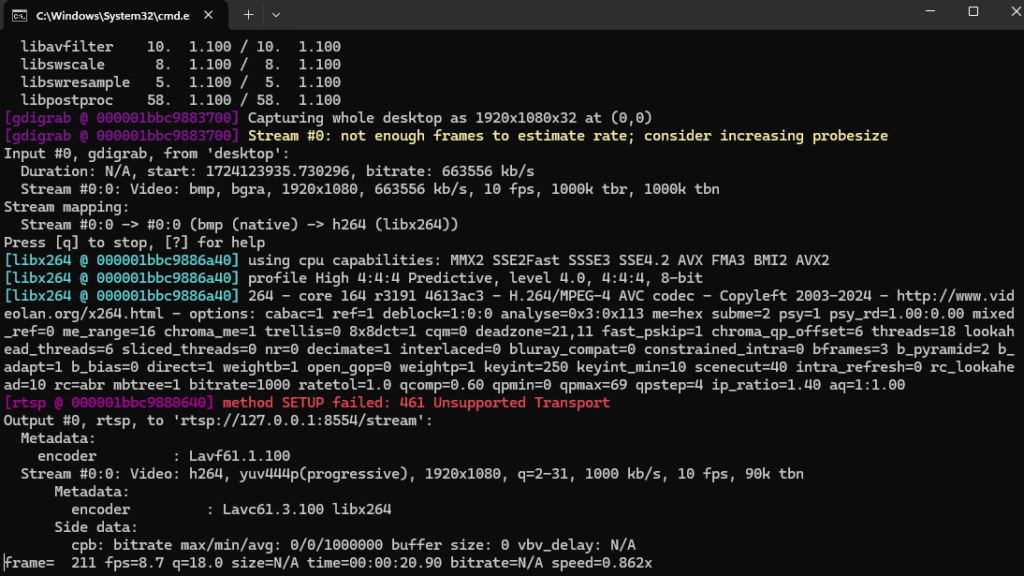Maximize the terminal window
The height and width of the screenshot is (576, 1024).
pos(972,12)
